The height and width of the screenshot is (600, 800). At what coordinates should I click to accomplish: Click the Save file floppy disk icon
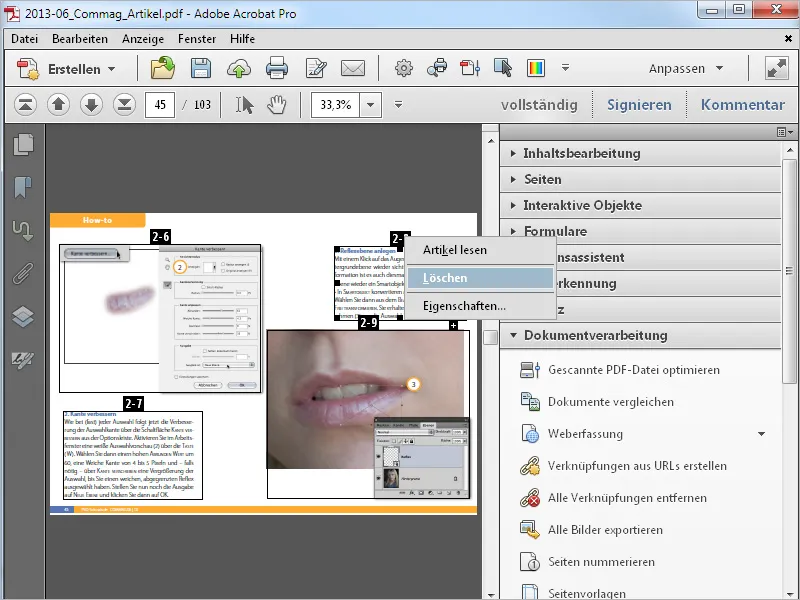[x=201, y=69]
